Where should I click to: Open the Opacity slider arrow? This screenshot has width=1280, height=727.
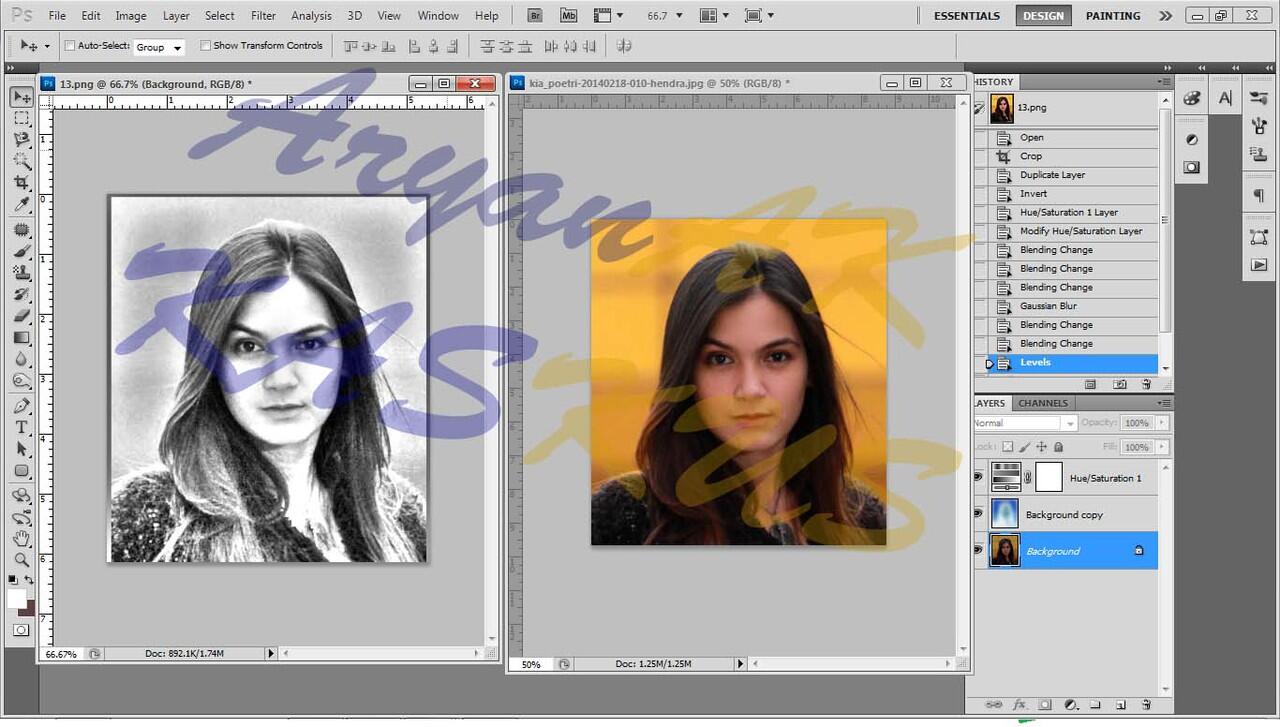coord(1162,423)
